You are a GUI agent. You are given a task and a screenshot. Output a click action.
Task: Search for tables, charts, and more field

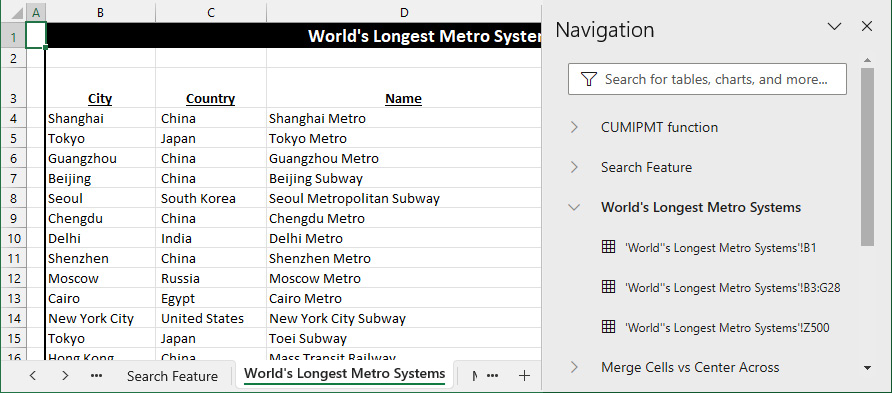point(707,79)
